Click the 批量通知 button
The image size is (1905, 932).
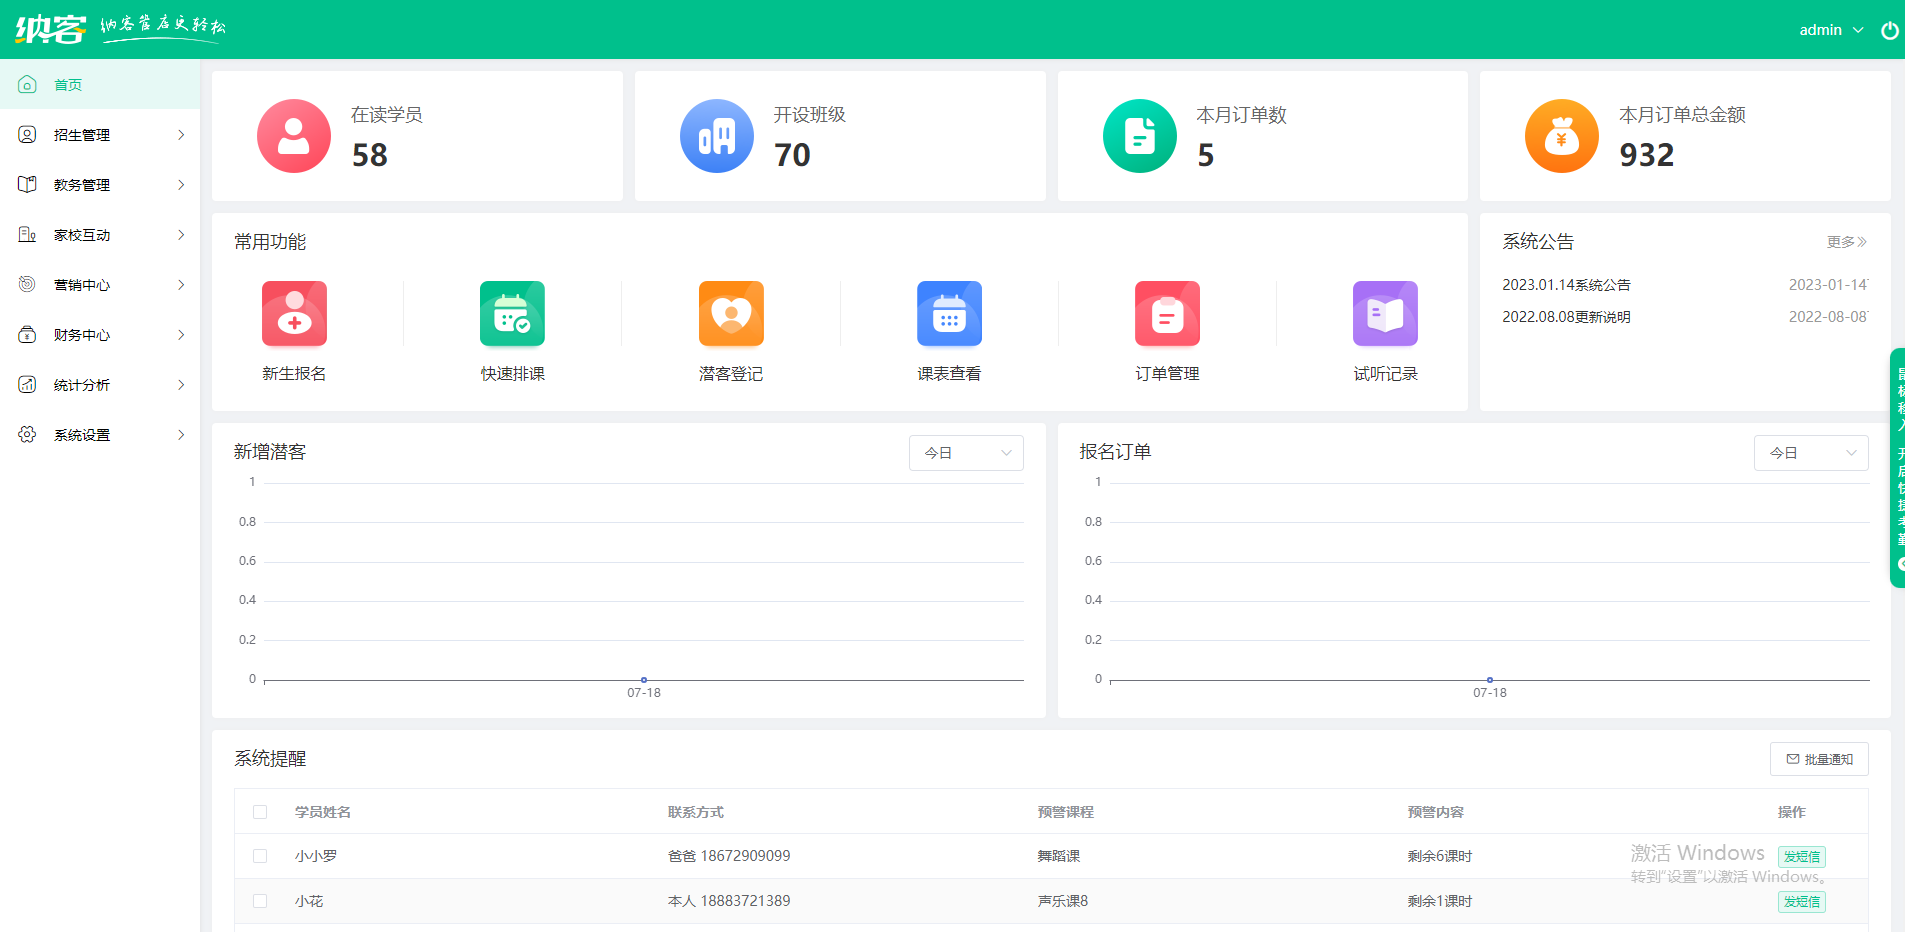click(1819, 758)
